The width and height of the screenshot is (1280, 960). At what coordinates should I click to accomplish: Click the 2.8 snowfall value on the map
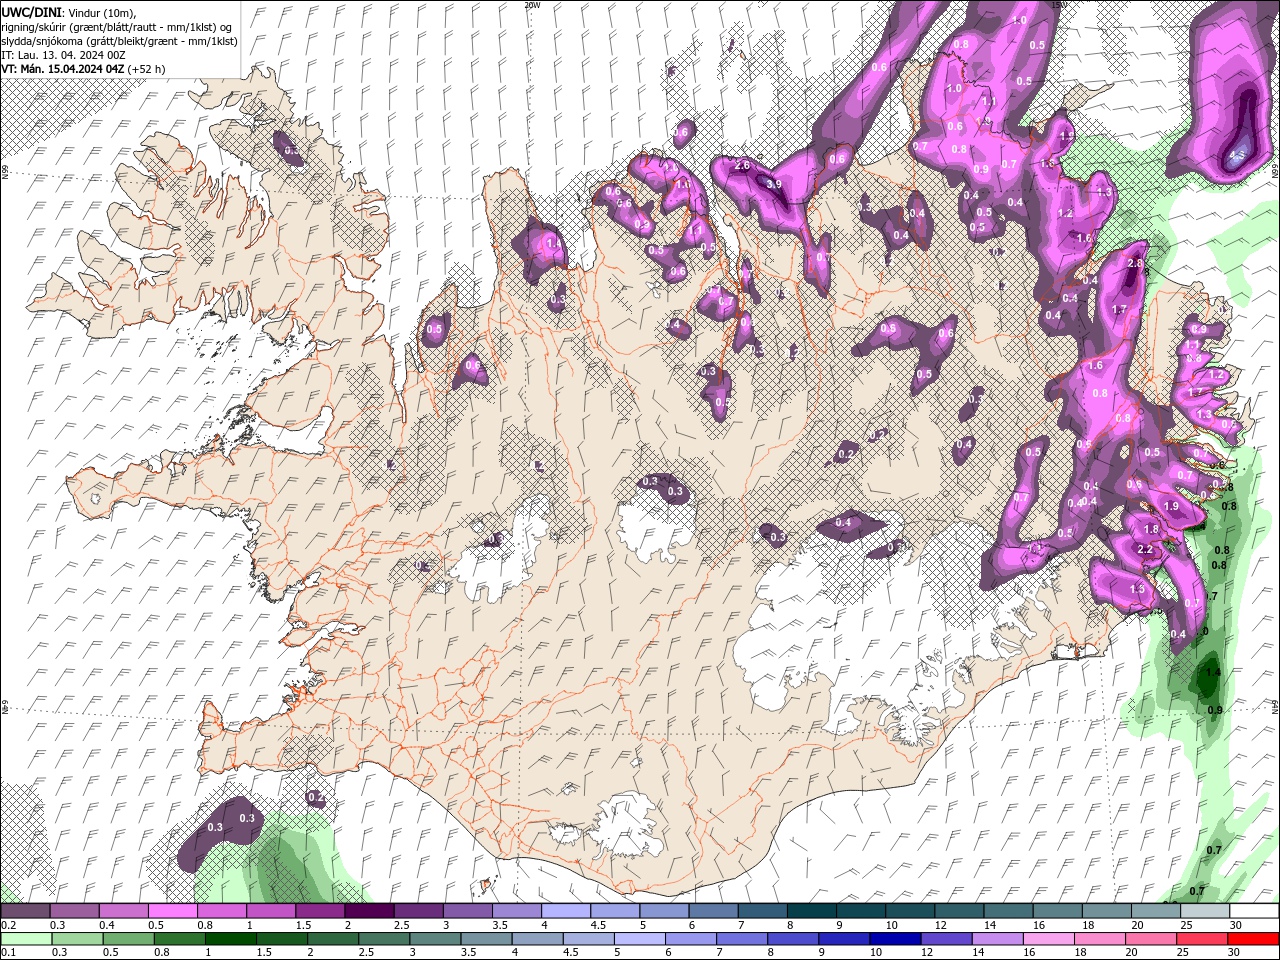1134,263
